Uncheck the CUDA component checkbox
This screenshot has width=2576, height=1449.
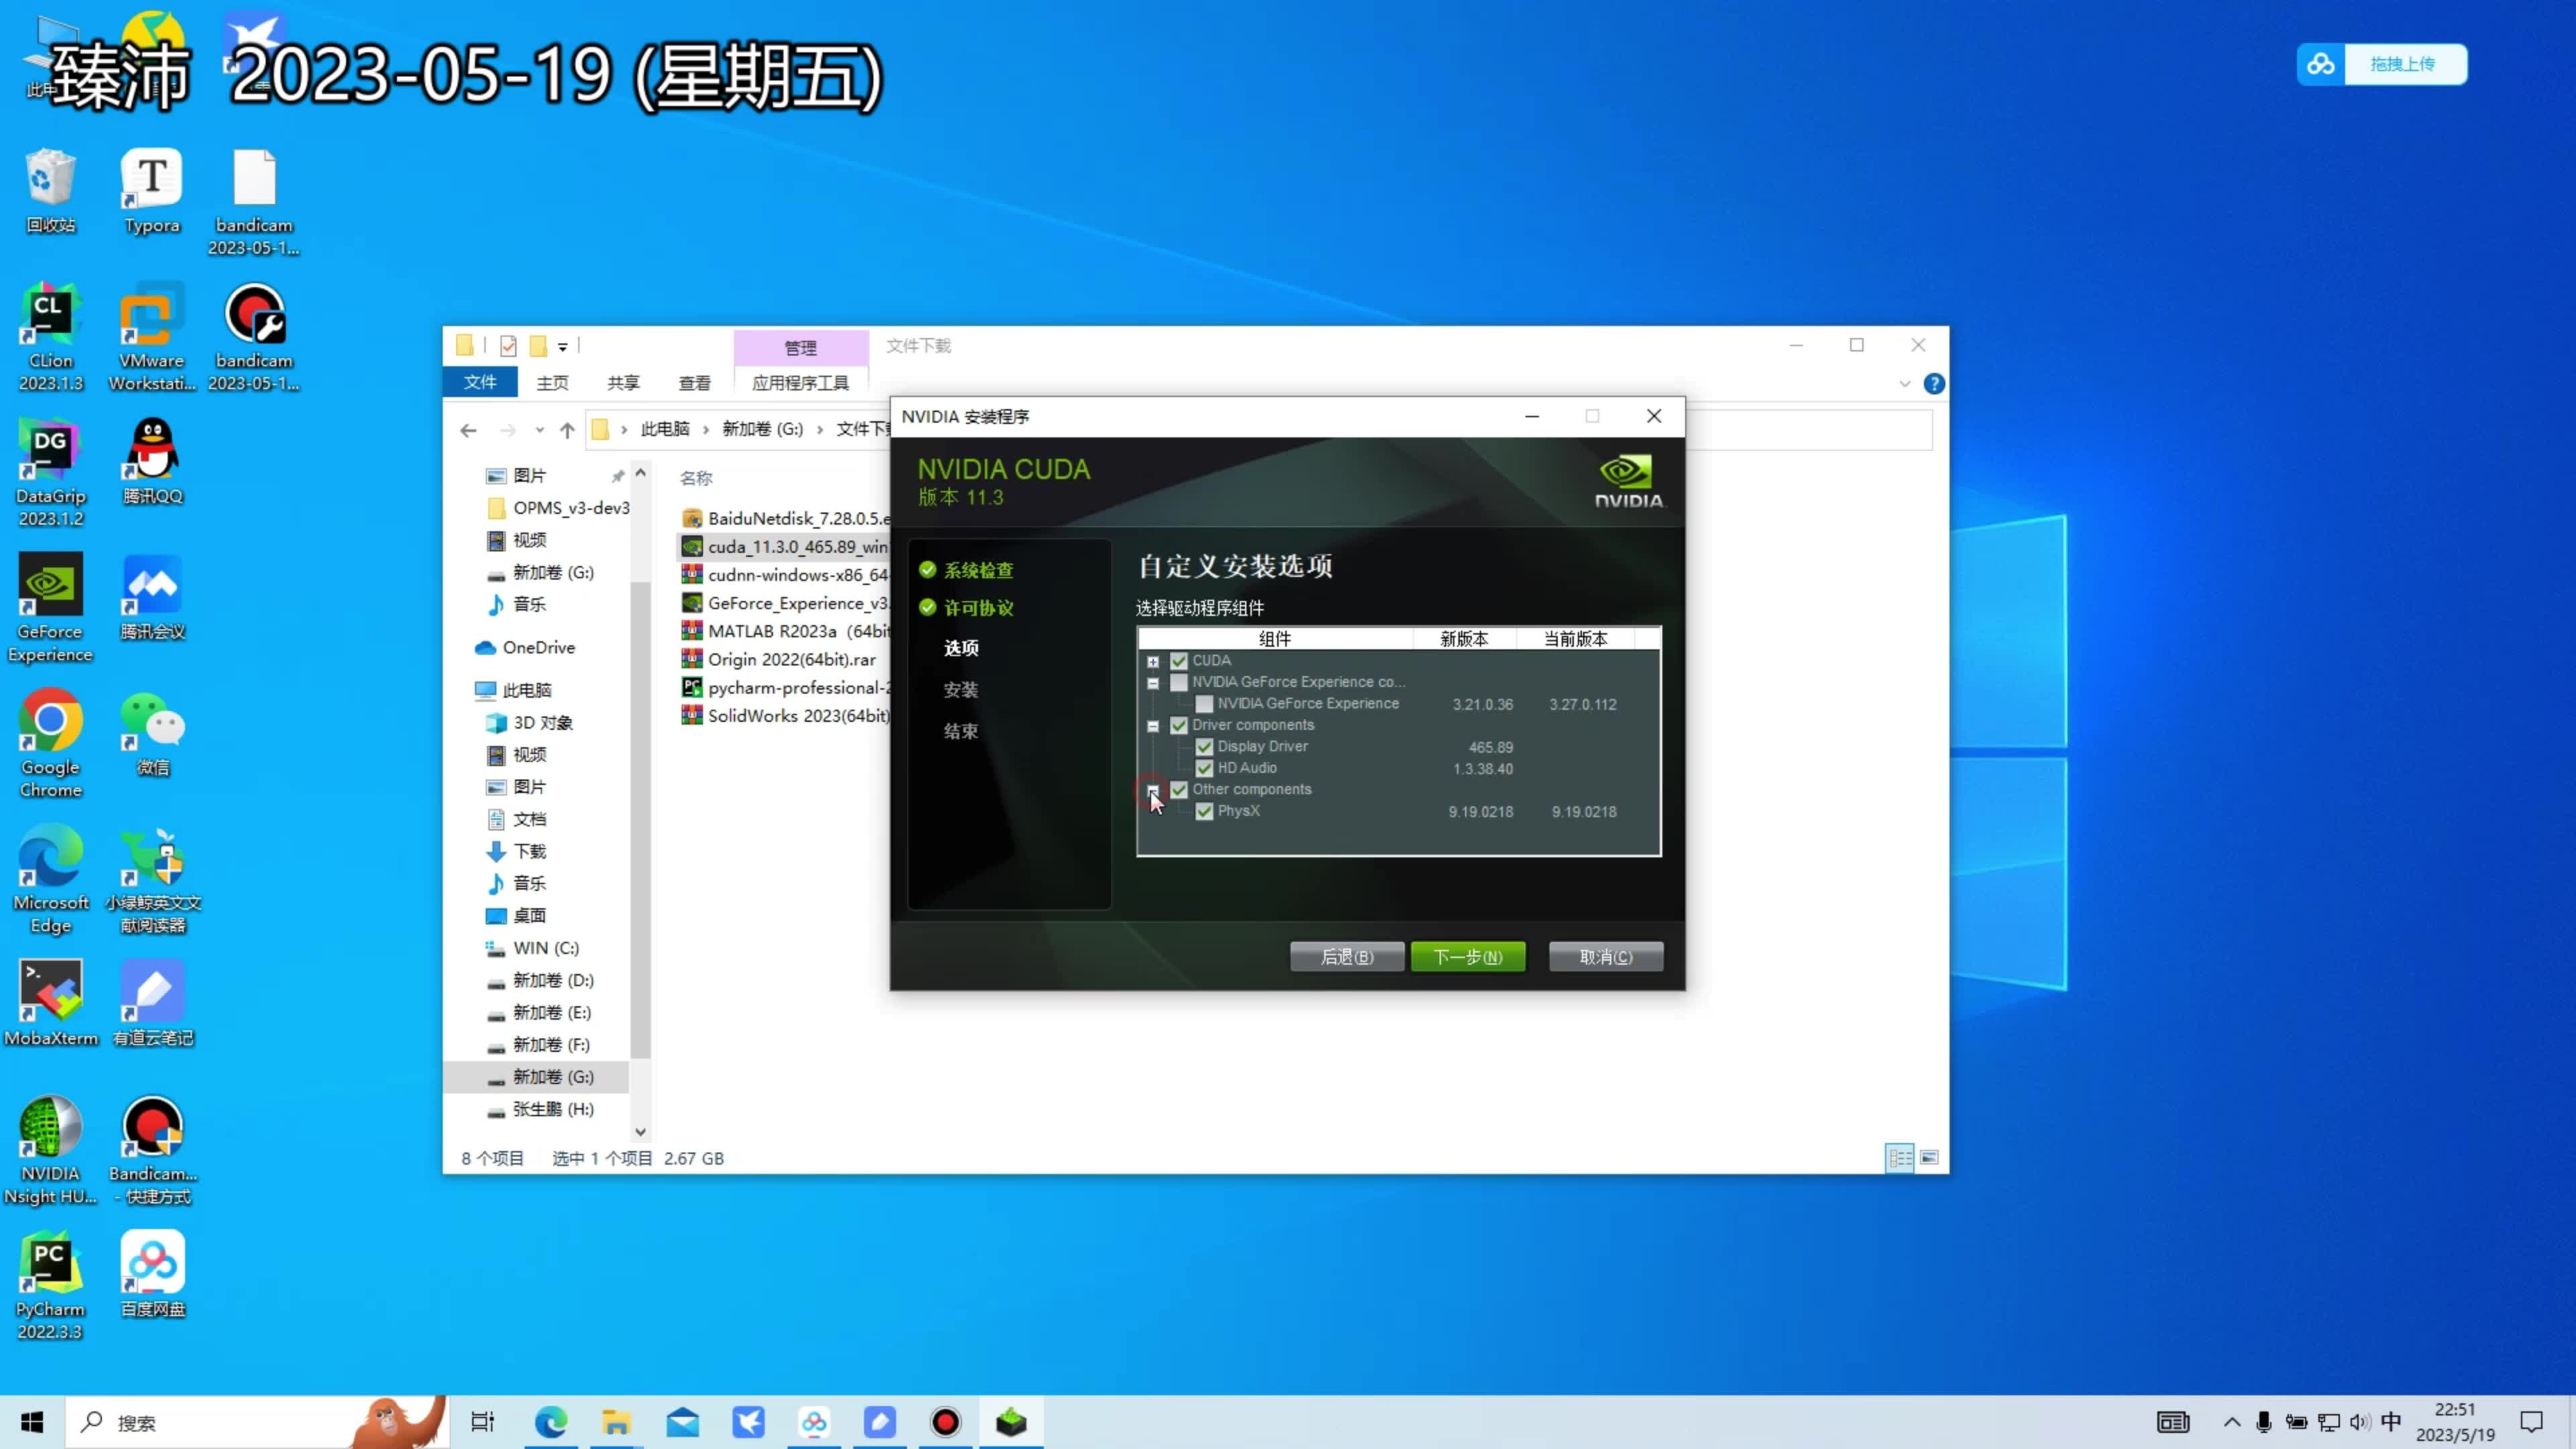1179,661
